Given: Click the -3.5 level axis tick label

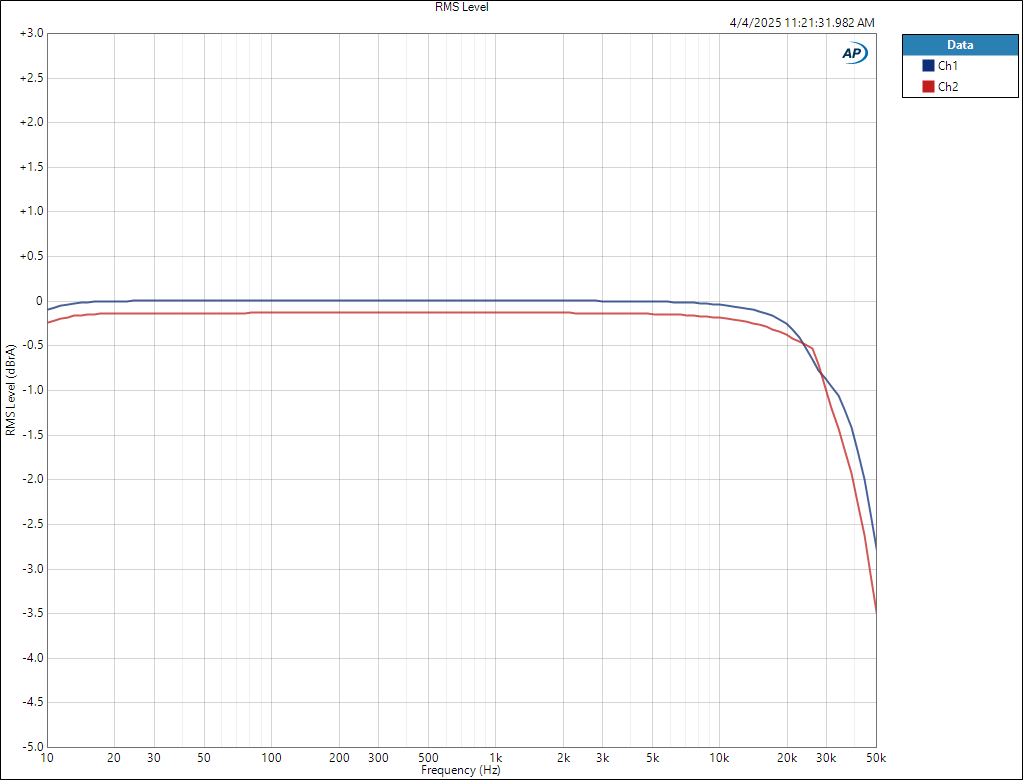Looking at the screenshot, I should point(30,613).
